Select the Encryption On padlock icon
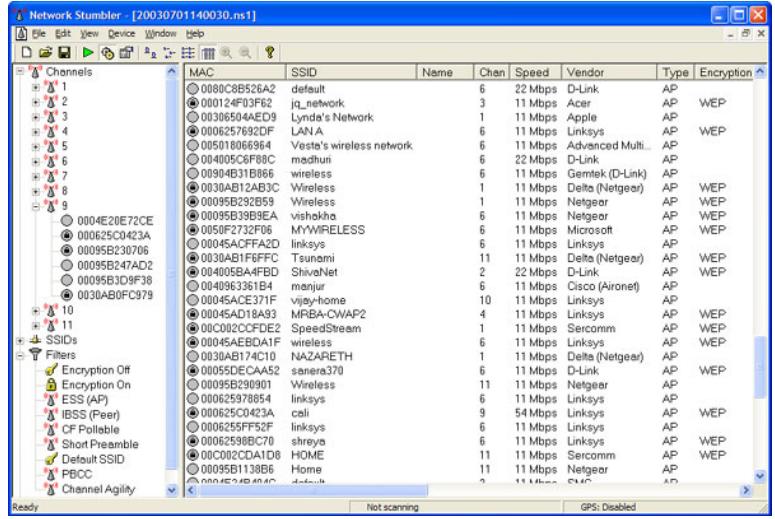This screenshot has height=519, width=775. coord(51,385)
